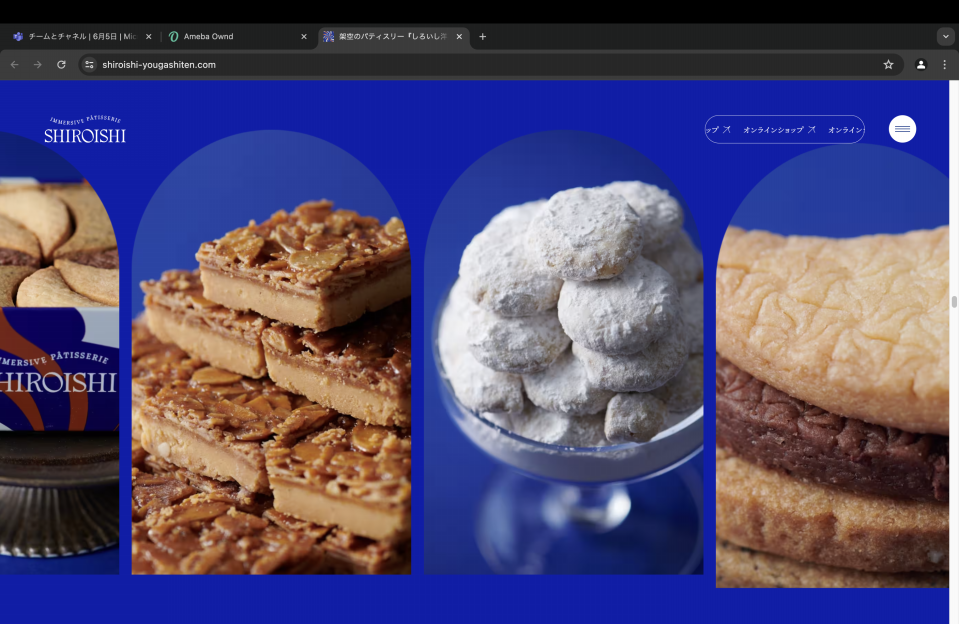Close the Ameba Ownd tab
Screen dimensions: 959x624
(304, 37)
